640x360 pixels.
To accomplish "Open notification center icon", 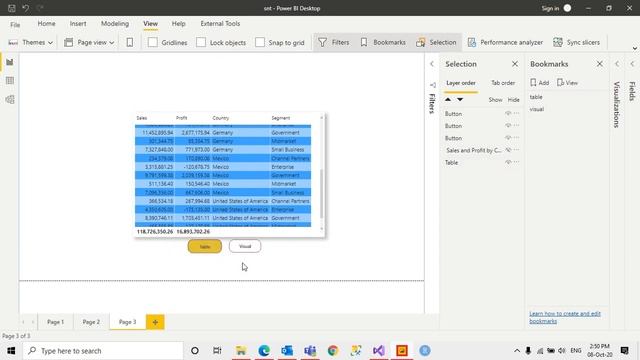I will (x=624, y=351).
